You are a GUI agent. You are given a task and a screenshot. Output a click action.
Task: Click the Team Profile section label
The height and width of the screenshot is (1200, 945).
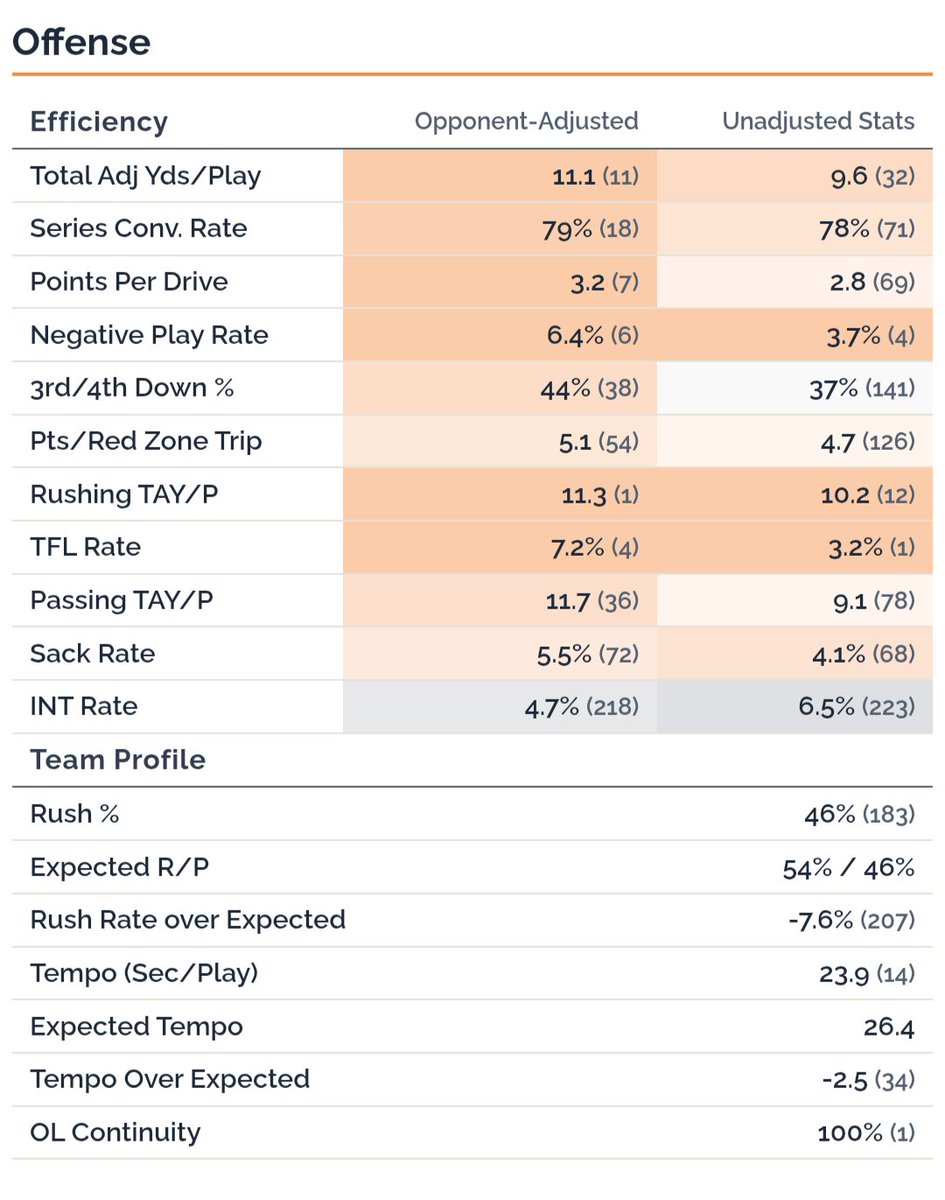point(118,760)
